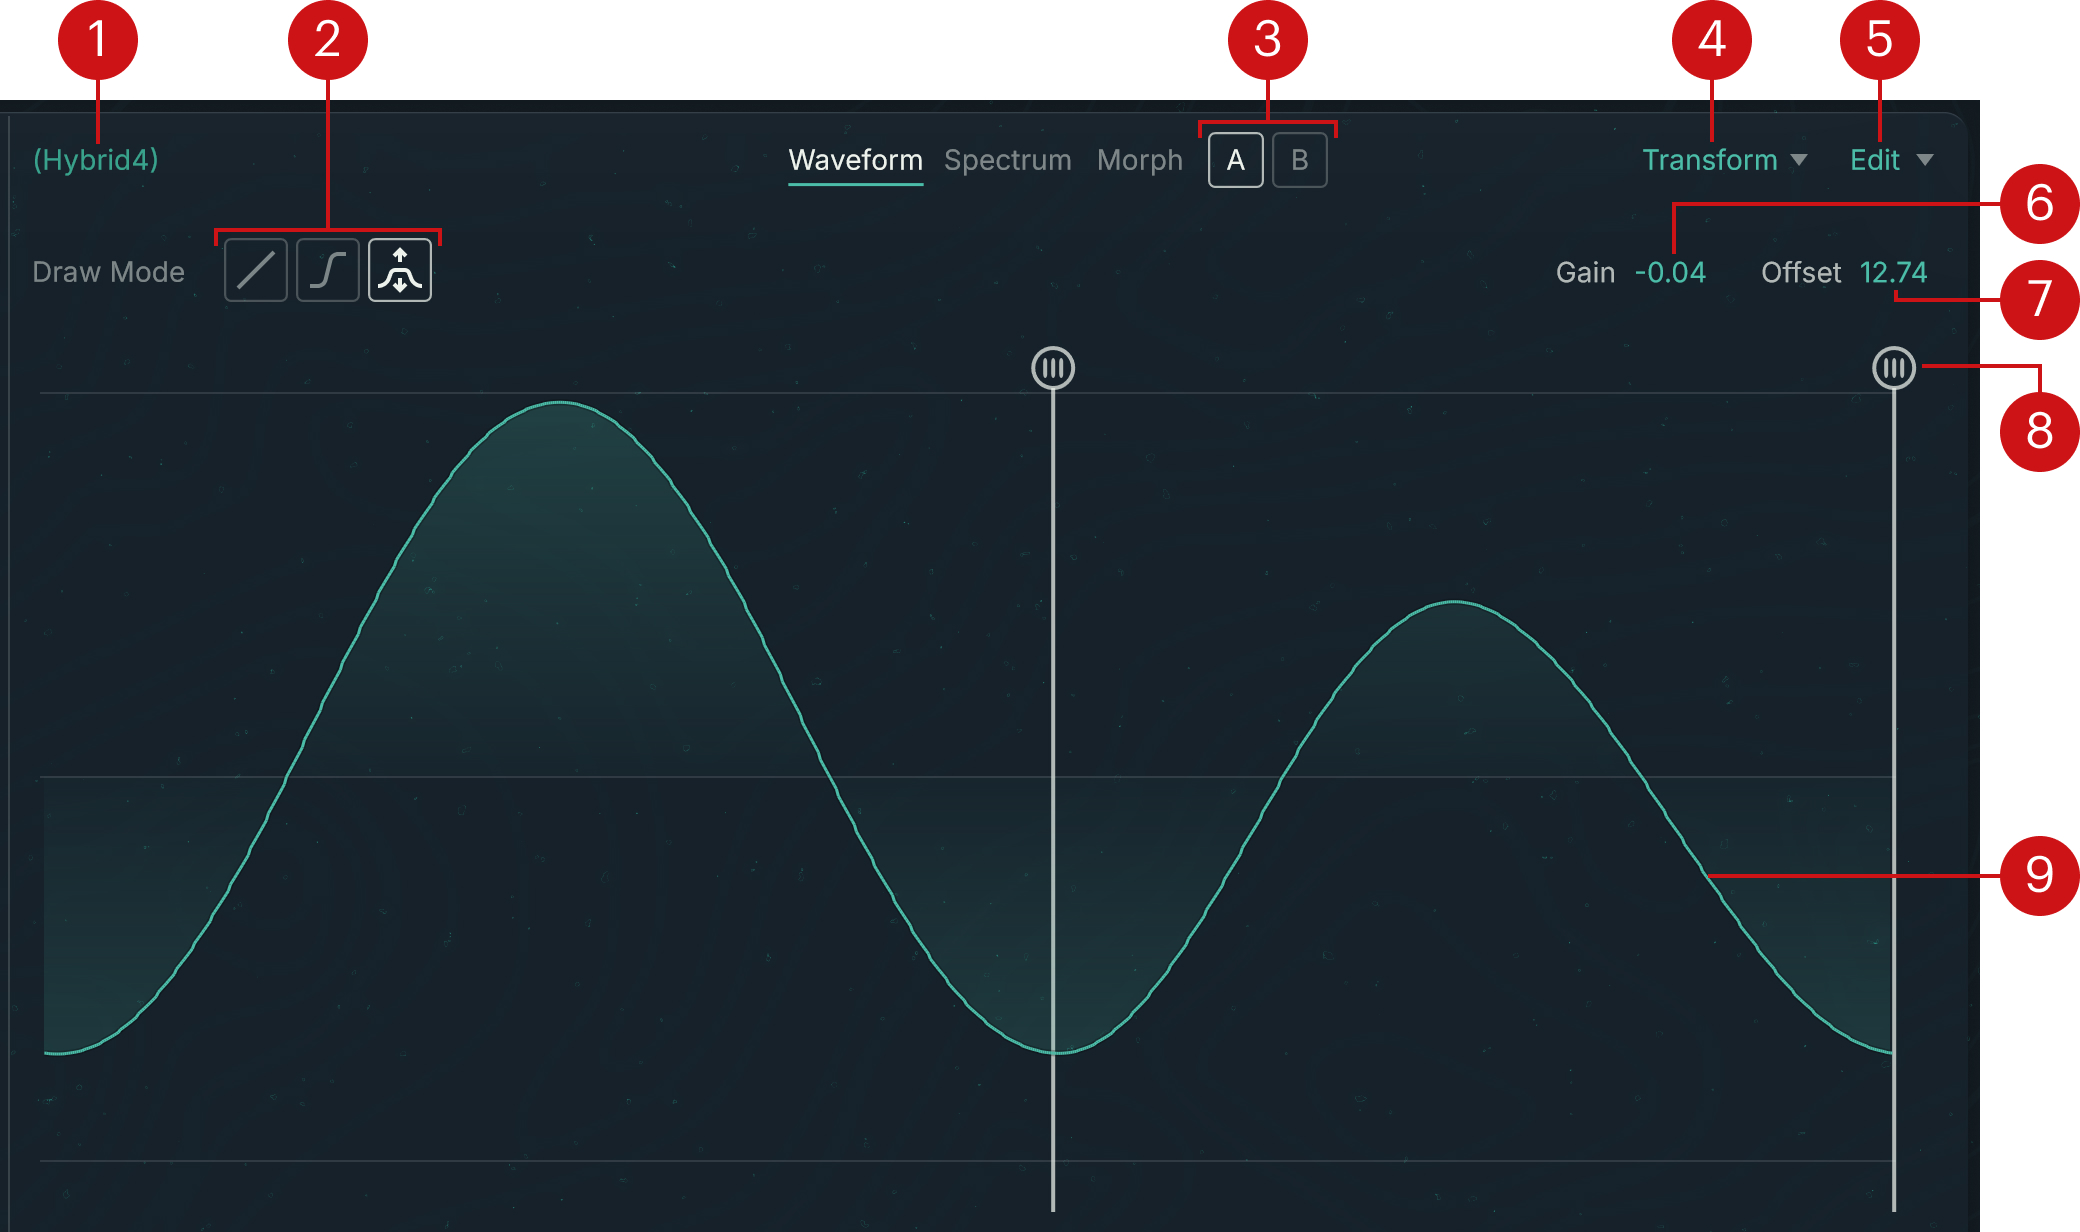The image size is (2080, 1232).
Task: Switch to the Waveform tab
Action: click(855, 160)
